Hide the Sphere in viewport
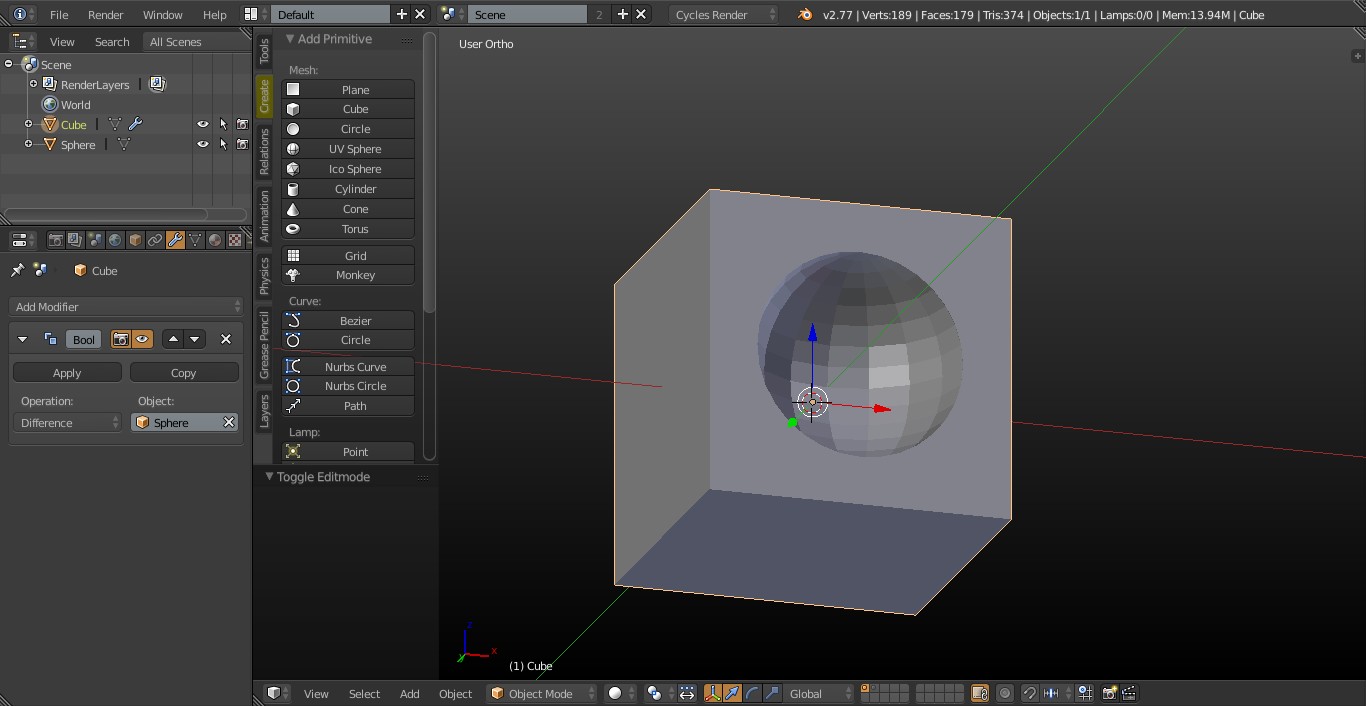1366x706 pixels. (203, 144)
